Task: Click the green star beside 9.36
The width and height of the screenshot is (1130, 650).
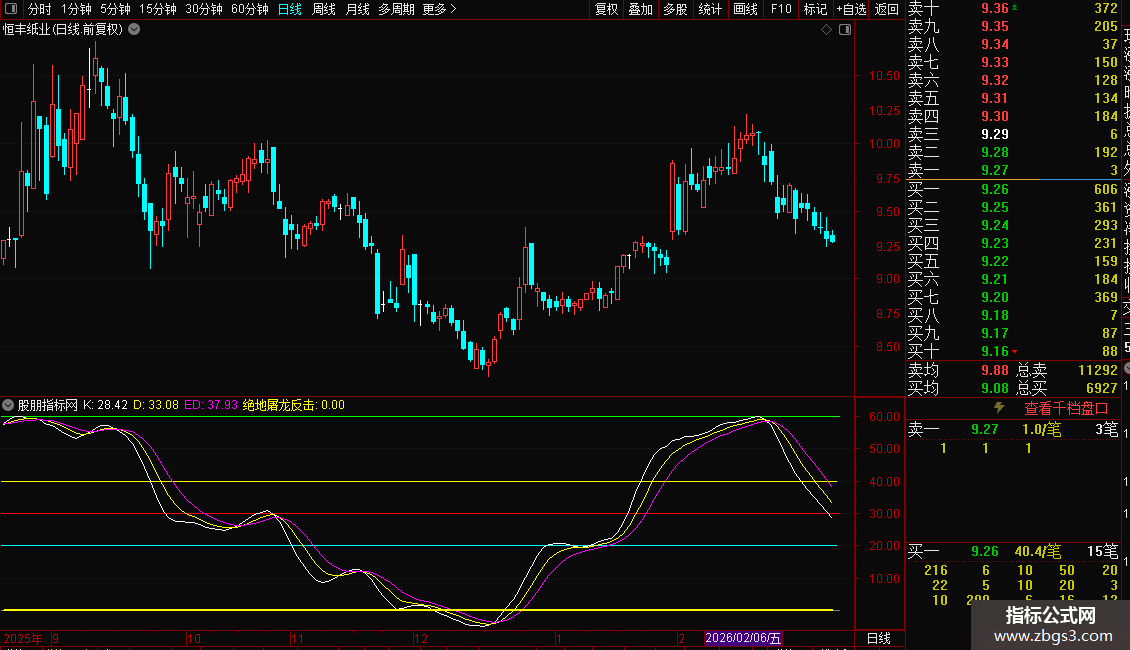Action: click(x=1016, y=8)
